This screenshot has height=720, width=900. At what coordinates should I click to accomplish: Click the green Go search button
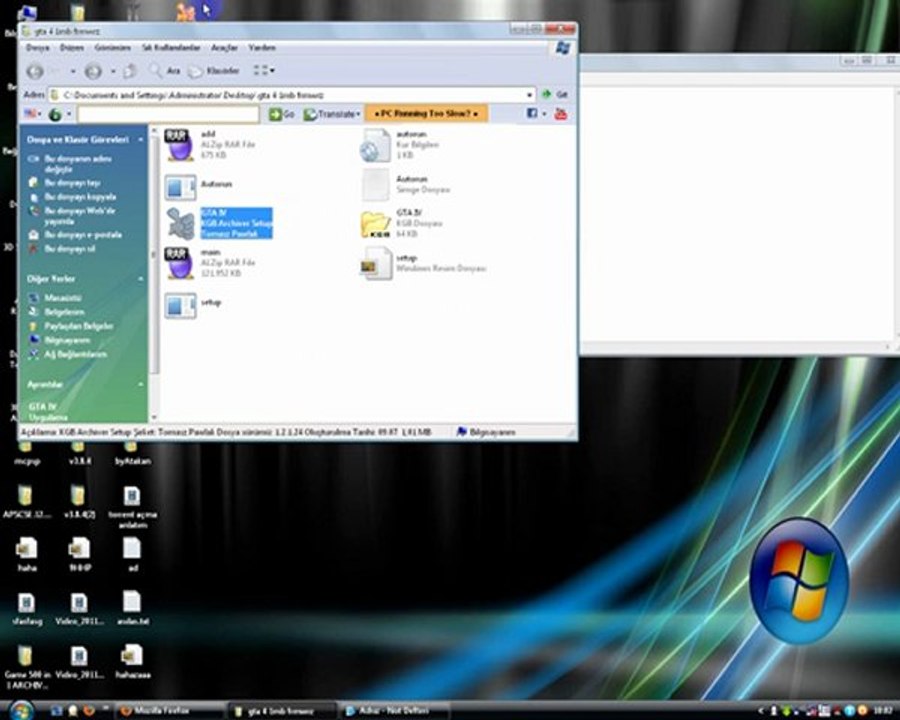(282, 114)
